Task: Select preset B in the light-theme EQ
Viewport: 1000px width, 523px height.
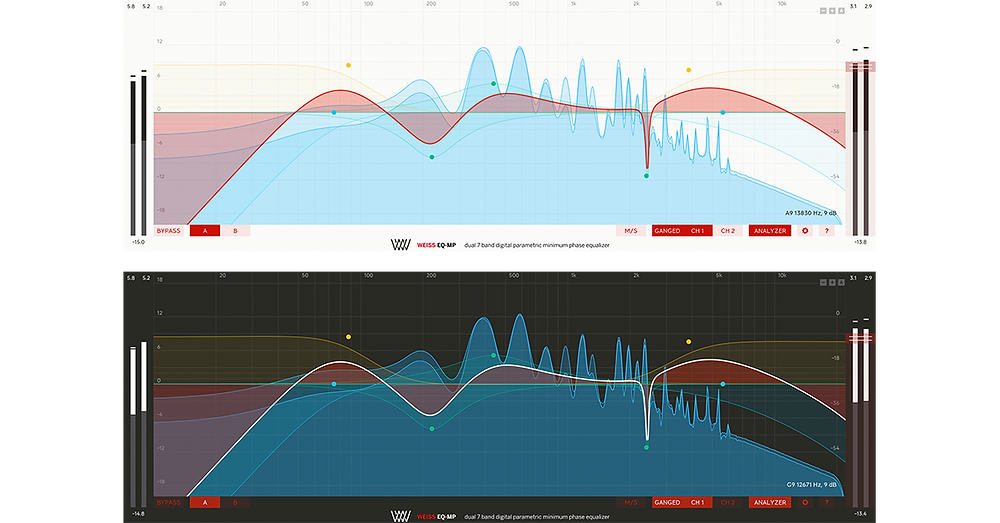Action: [235, 231]
